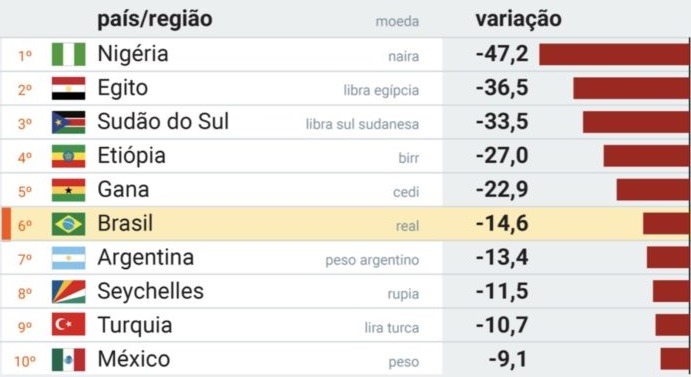Click the 10º ranking number

[25, 362]
